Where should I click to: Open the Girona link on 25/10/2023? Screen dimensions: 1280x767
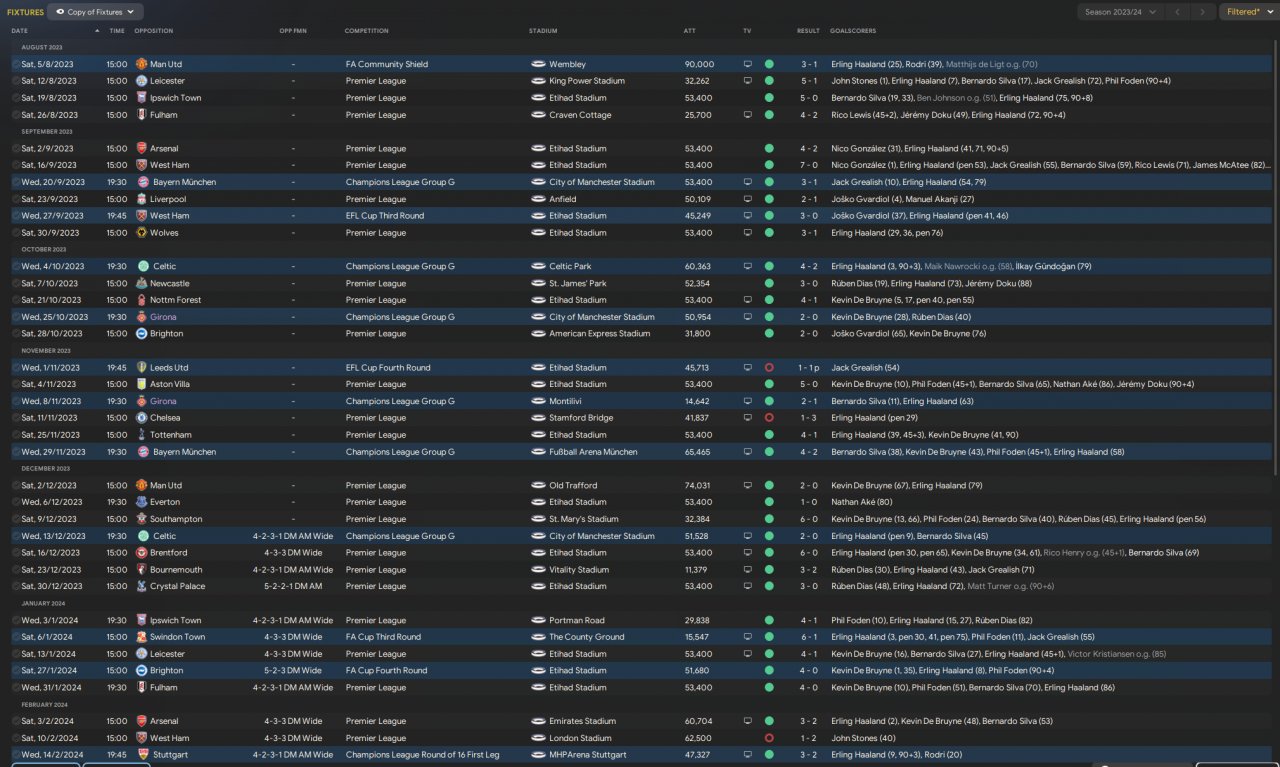click(x=163, y=317)
